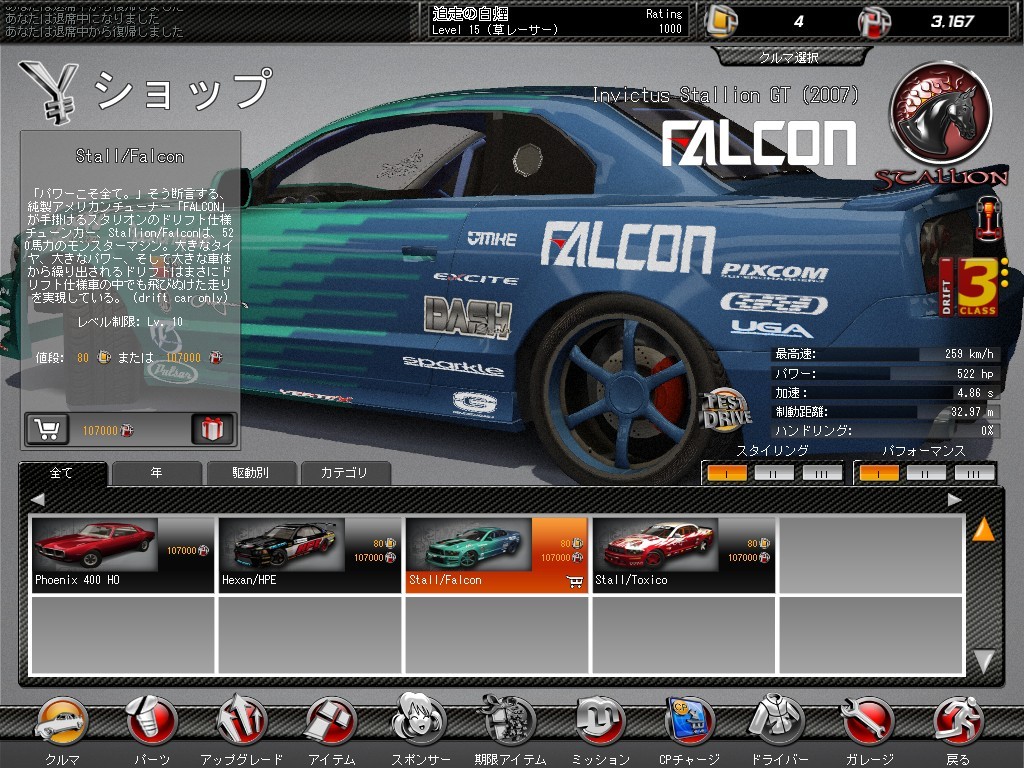
Task: Switch to the カテゴリ tab
Action: [345, 473]
